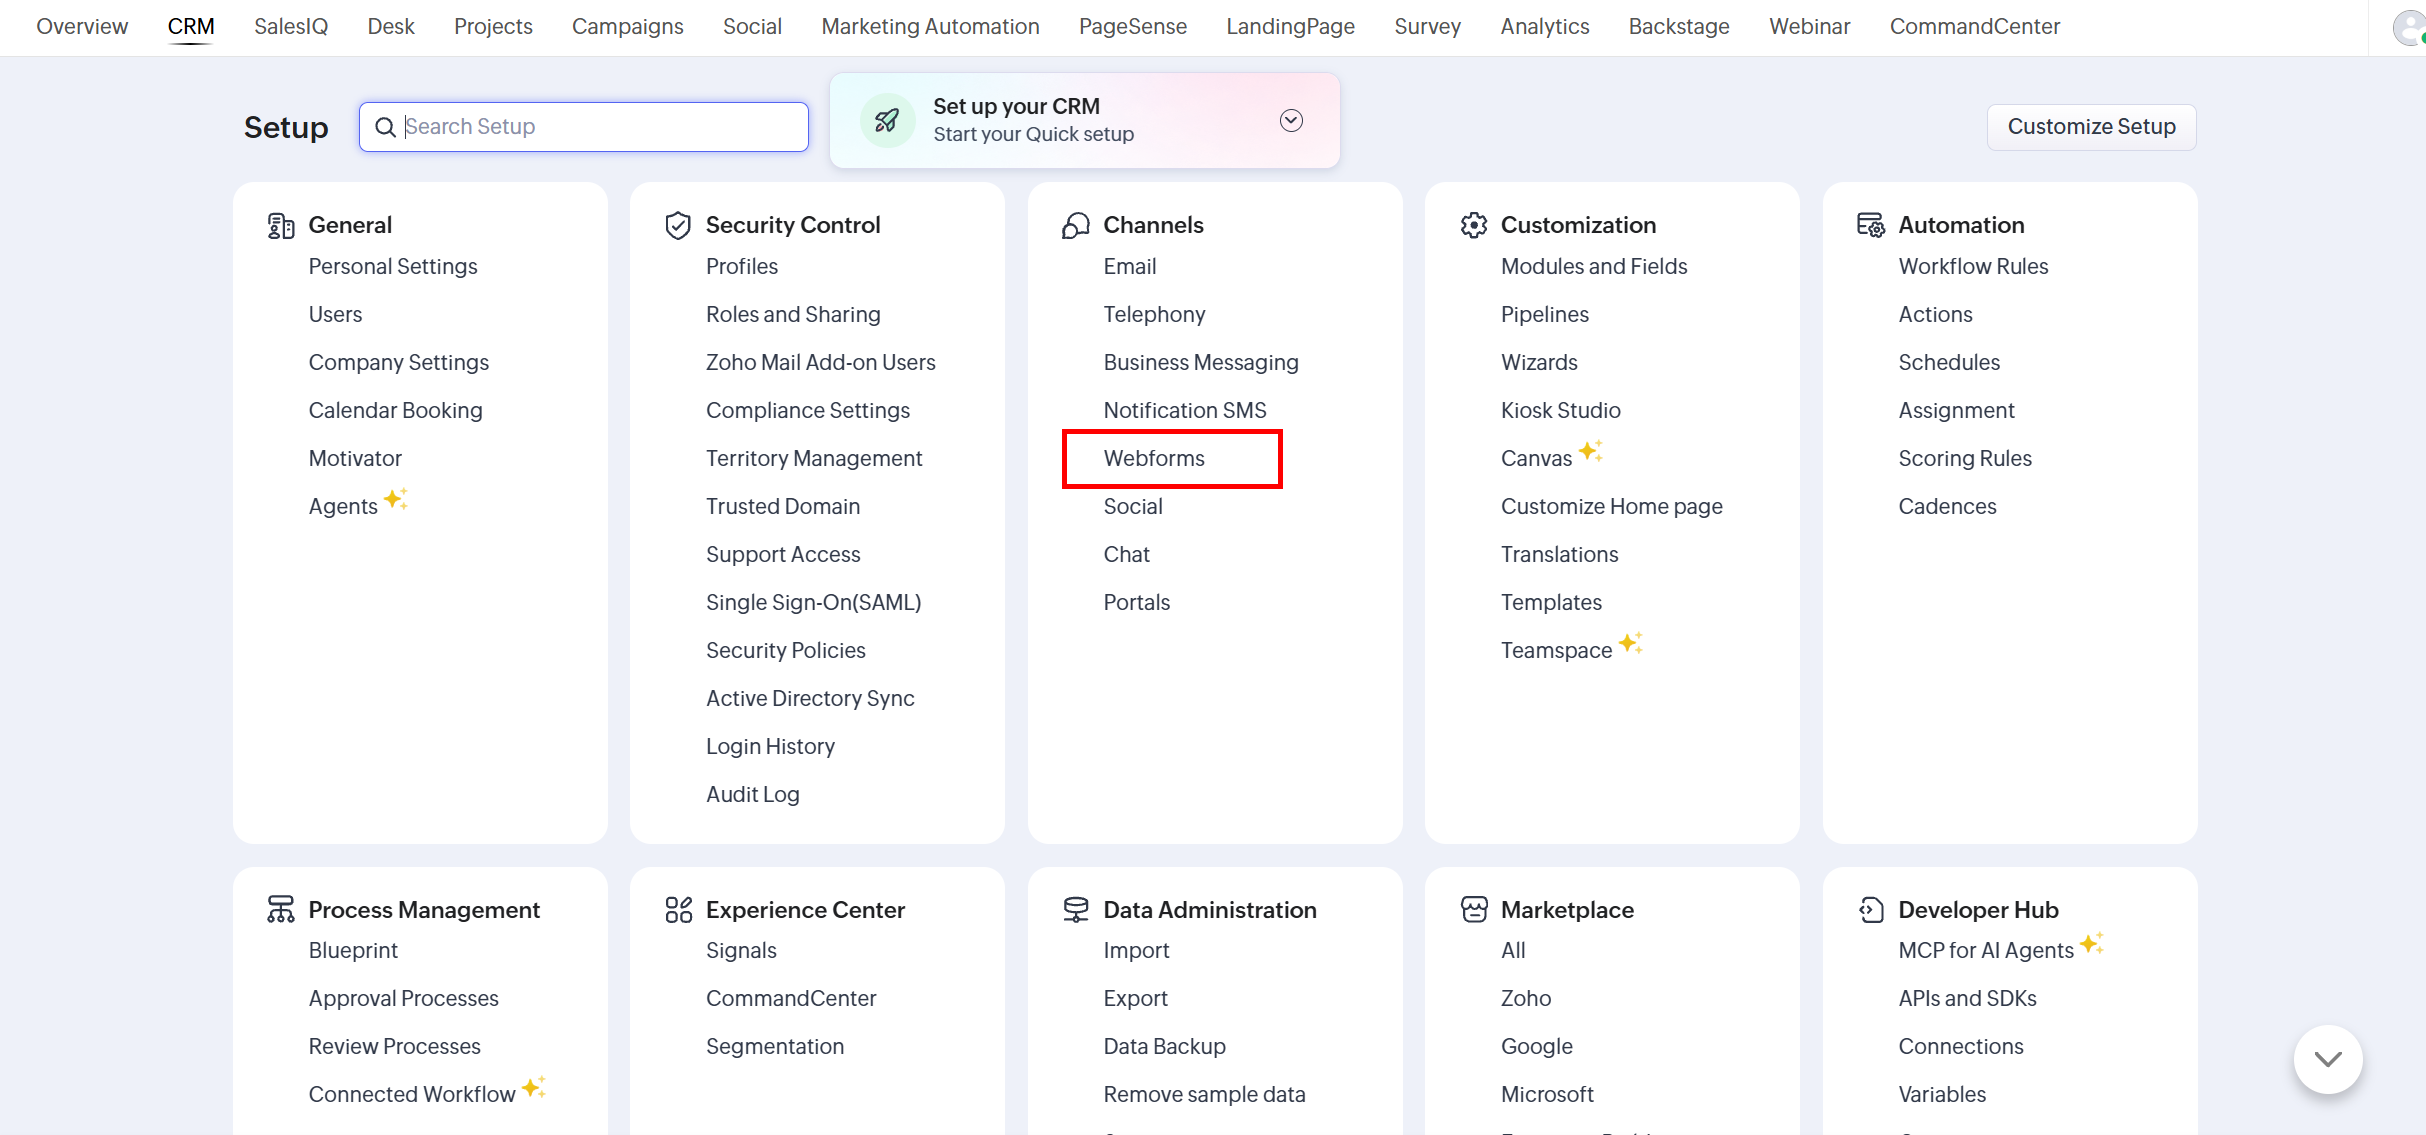Click the Channels headset icon
The width and height of the screenshot is (2426, 1135).
1076,226
